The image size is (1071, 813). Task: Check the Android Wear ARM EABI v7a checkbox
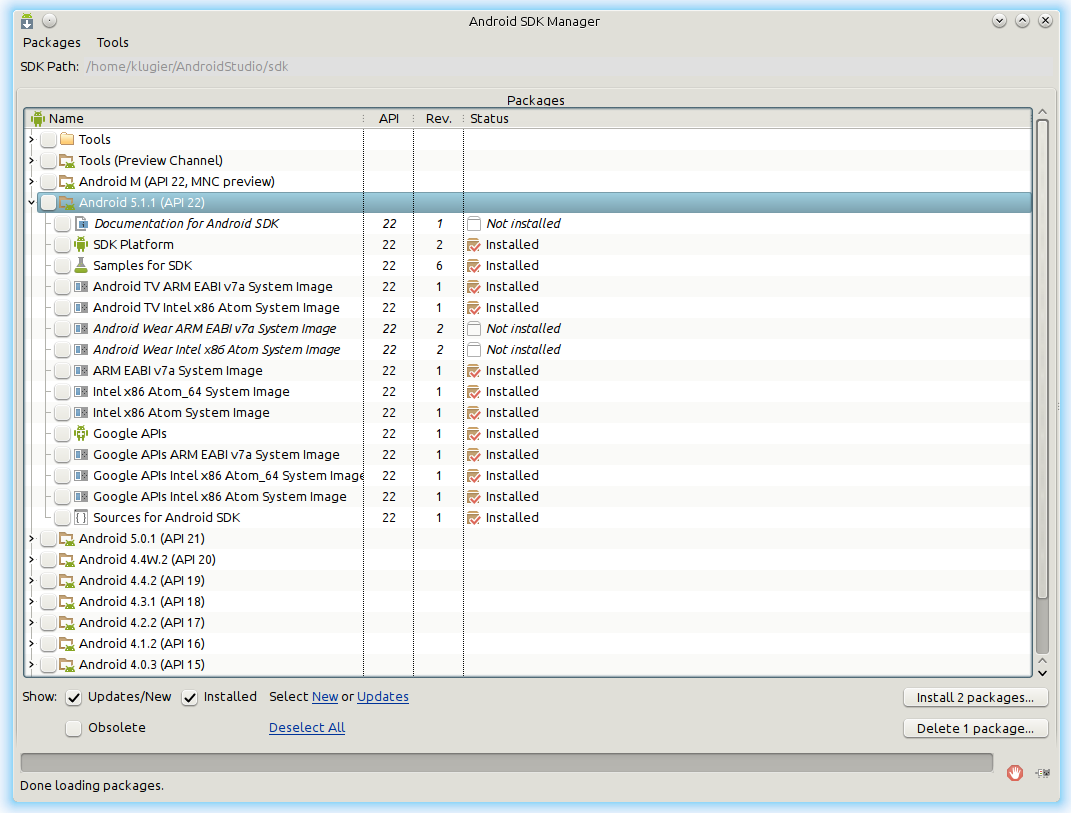[62, 329]
